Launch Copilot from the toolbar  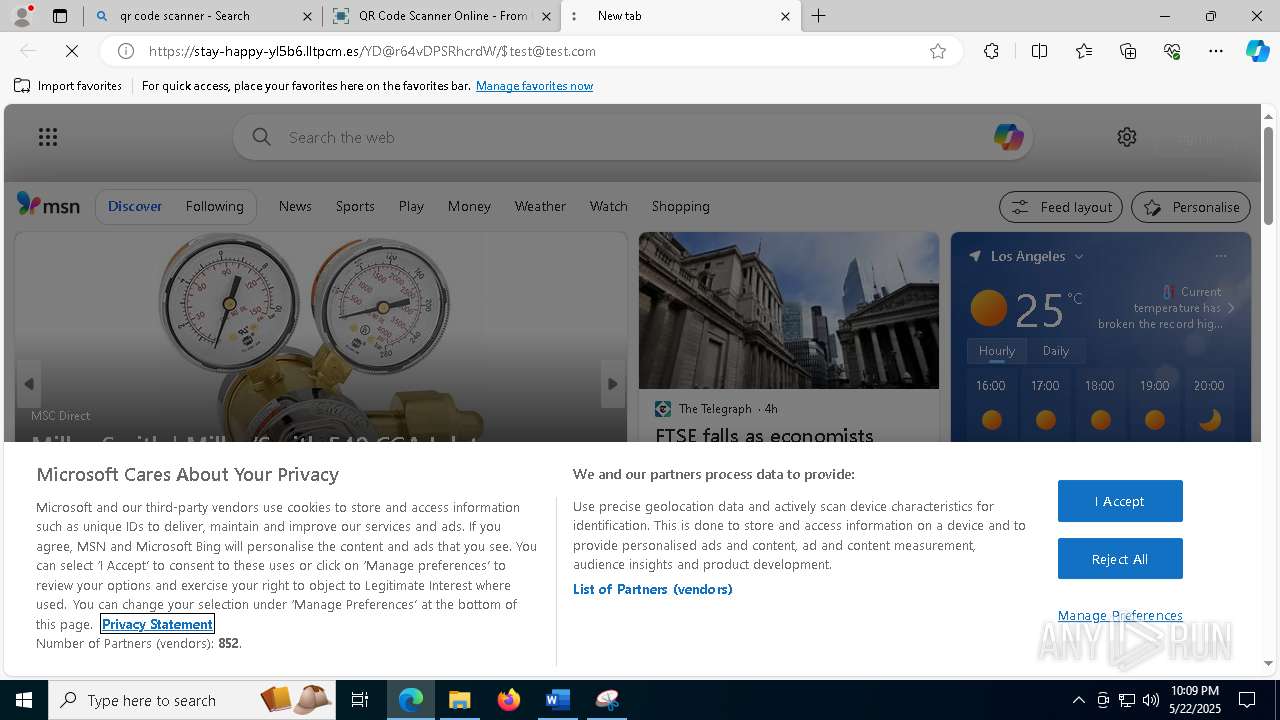[x=1257, y=51]
